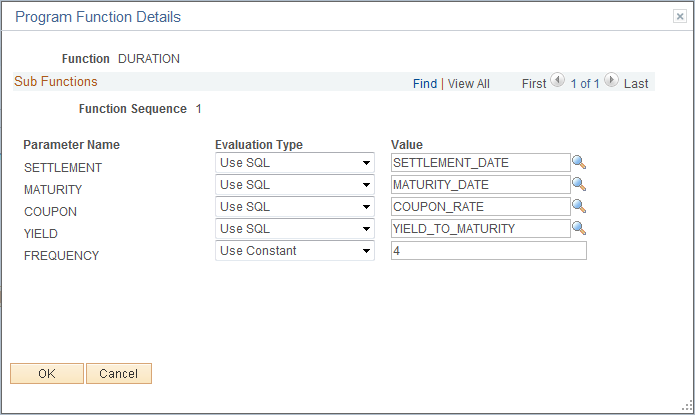Click the MATURITY parameter name

(x=53, y=190)
